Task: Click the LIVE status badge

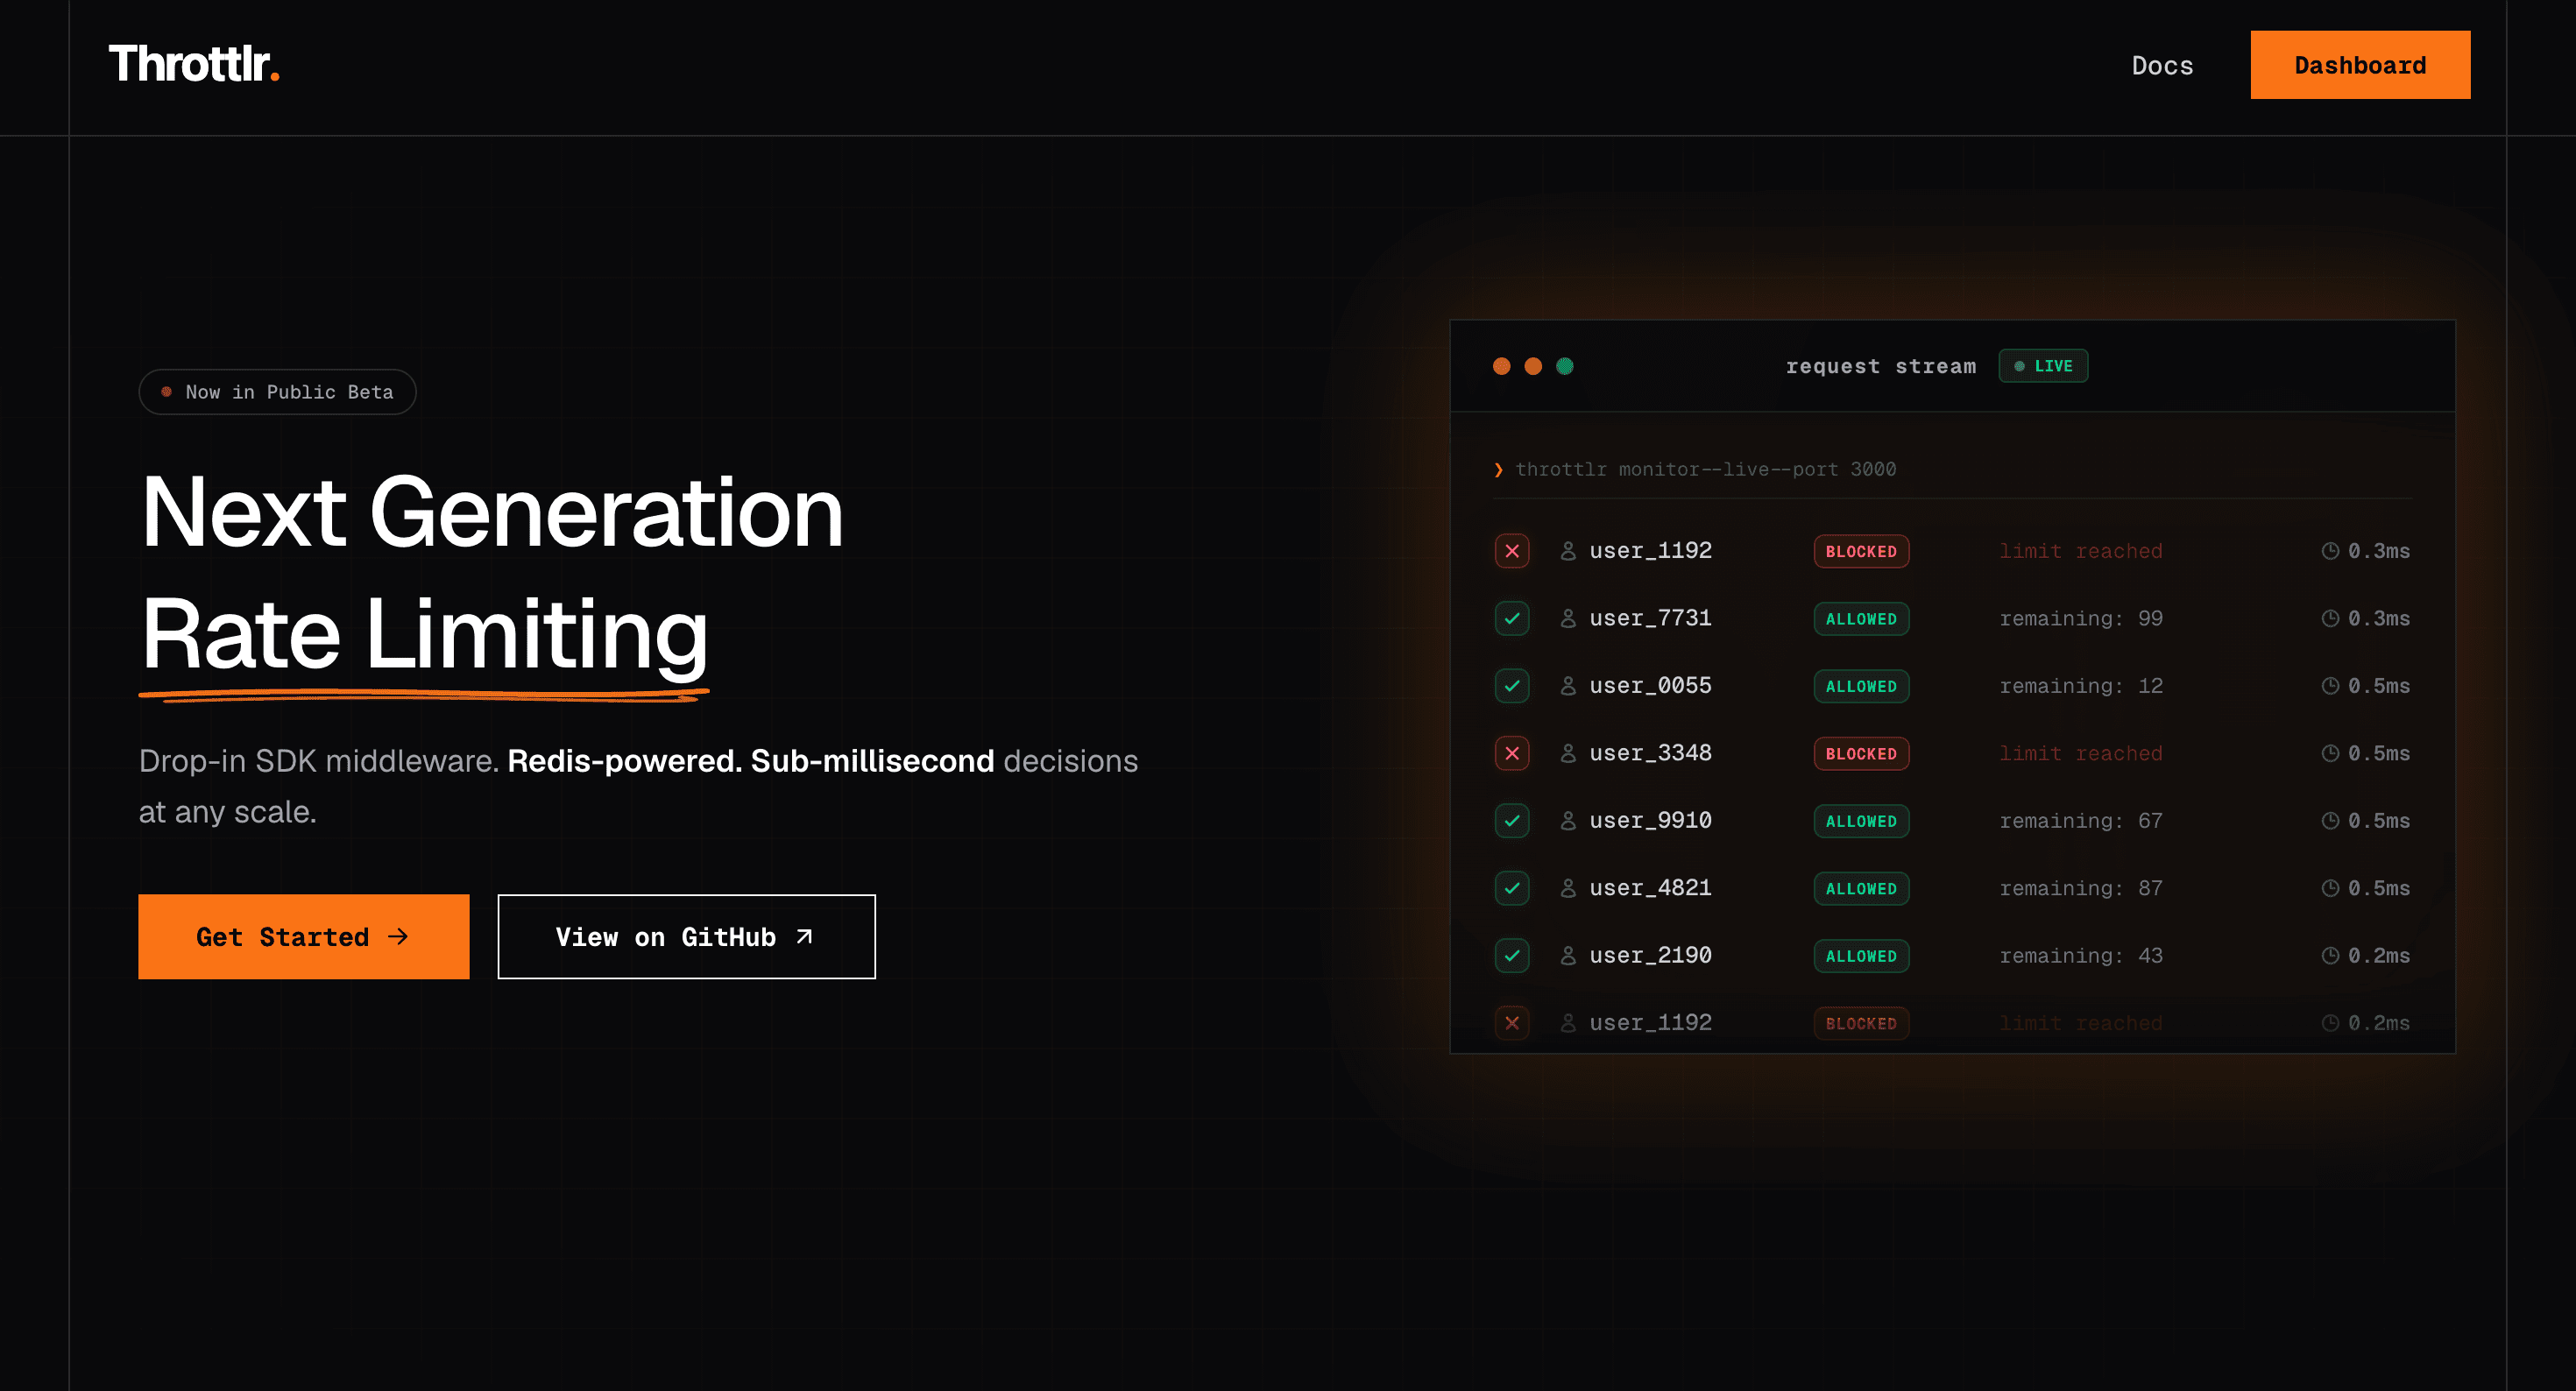Action: [2043, 366]
